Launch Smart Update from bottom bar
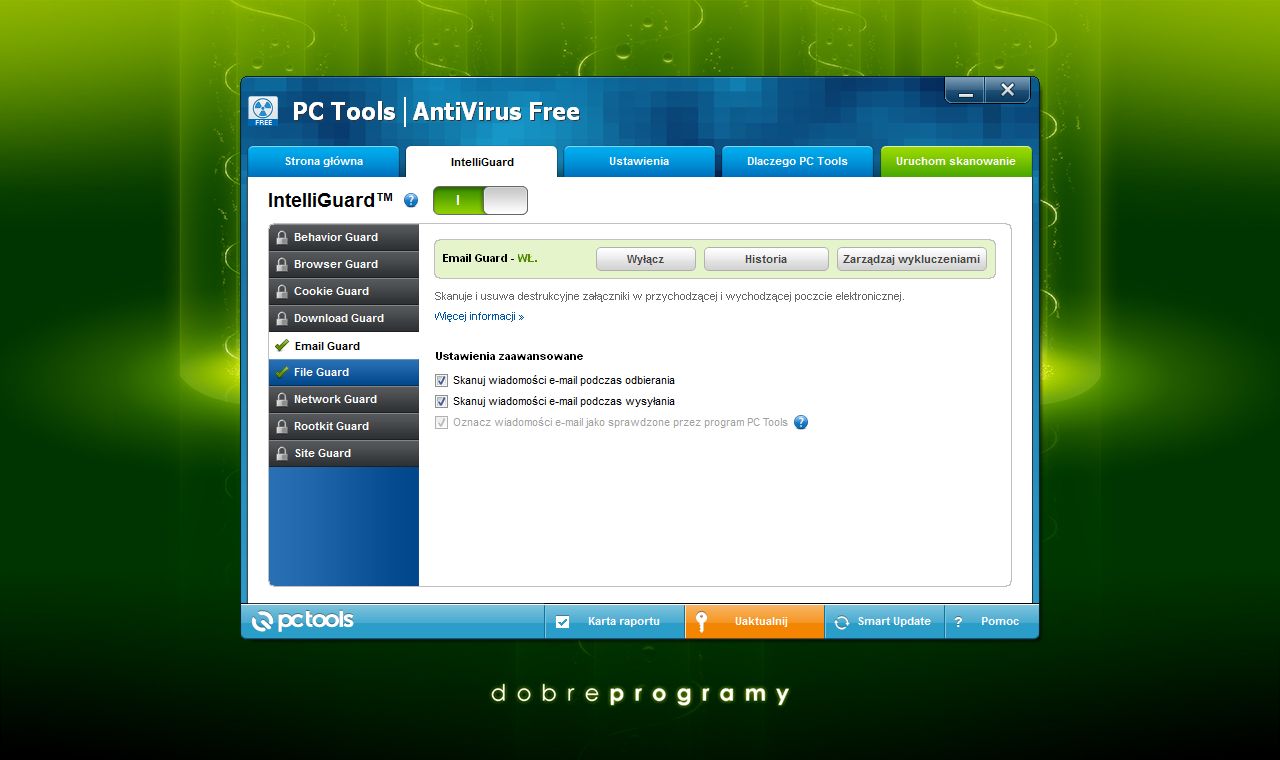1280x760 pixels. pos(885,622)
